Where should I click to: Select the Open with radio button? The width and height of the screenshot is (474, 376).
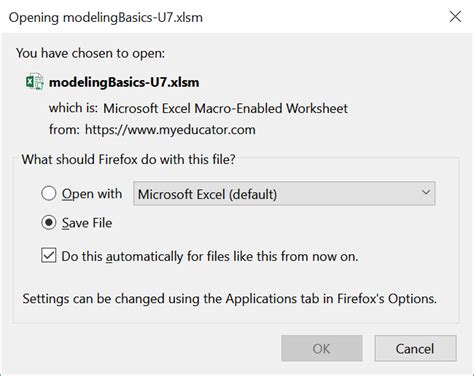(49, 193)
